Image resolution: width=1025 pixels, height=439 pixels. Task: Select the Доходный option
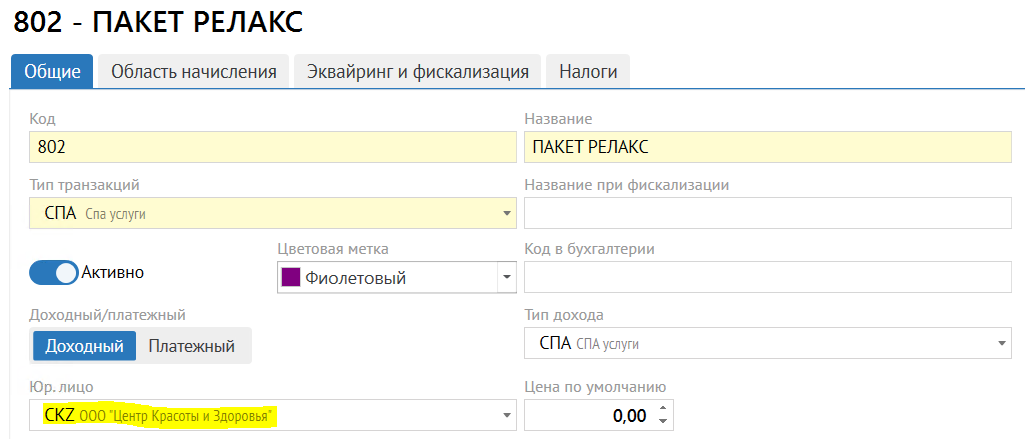point(84,346)
